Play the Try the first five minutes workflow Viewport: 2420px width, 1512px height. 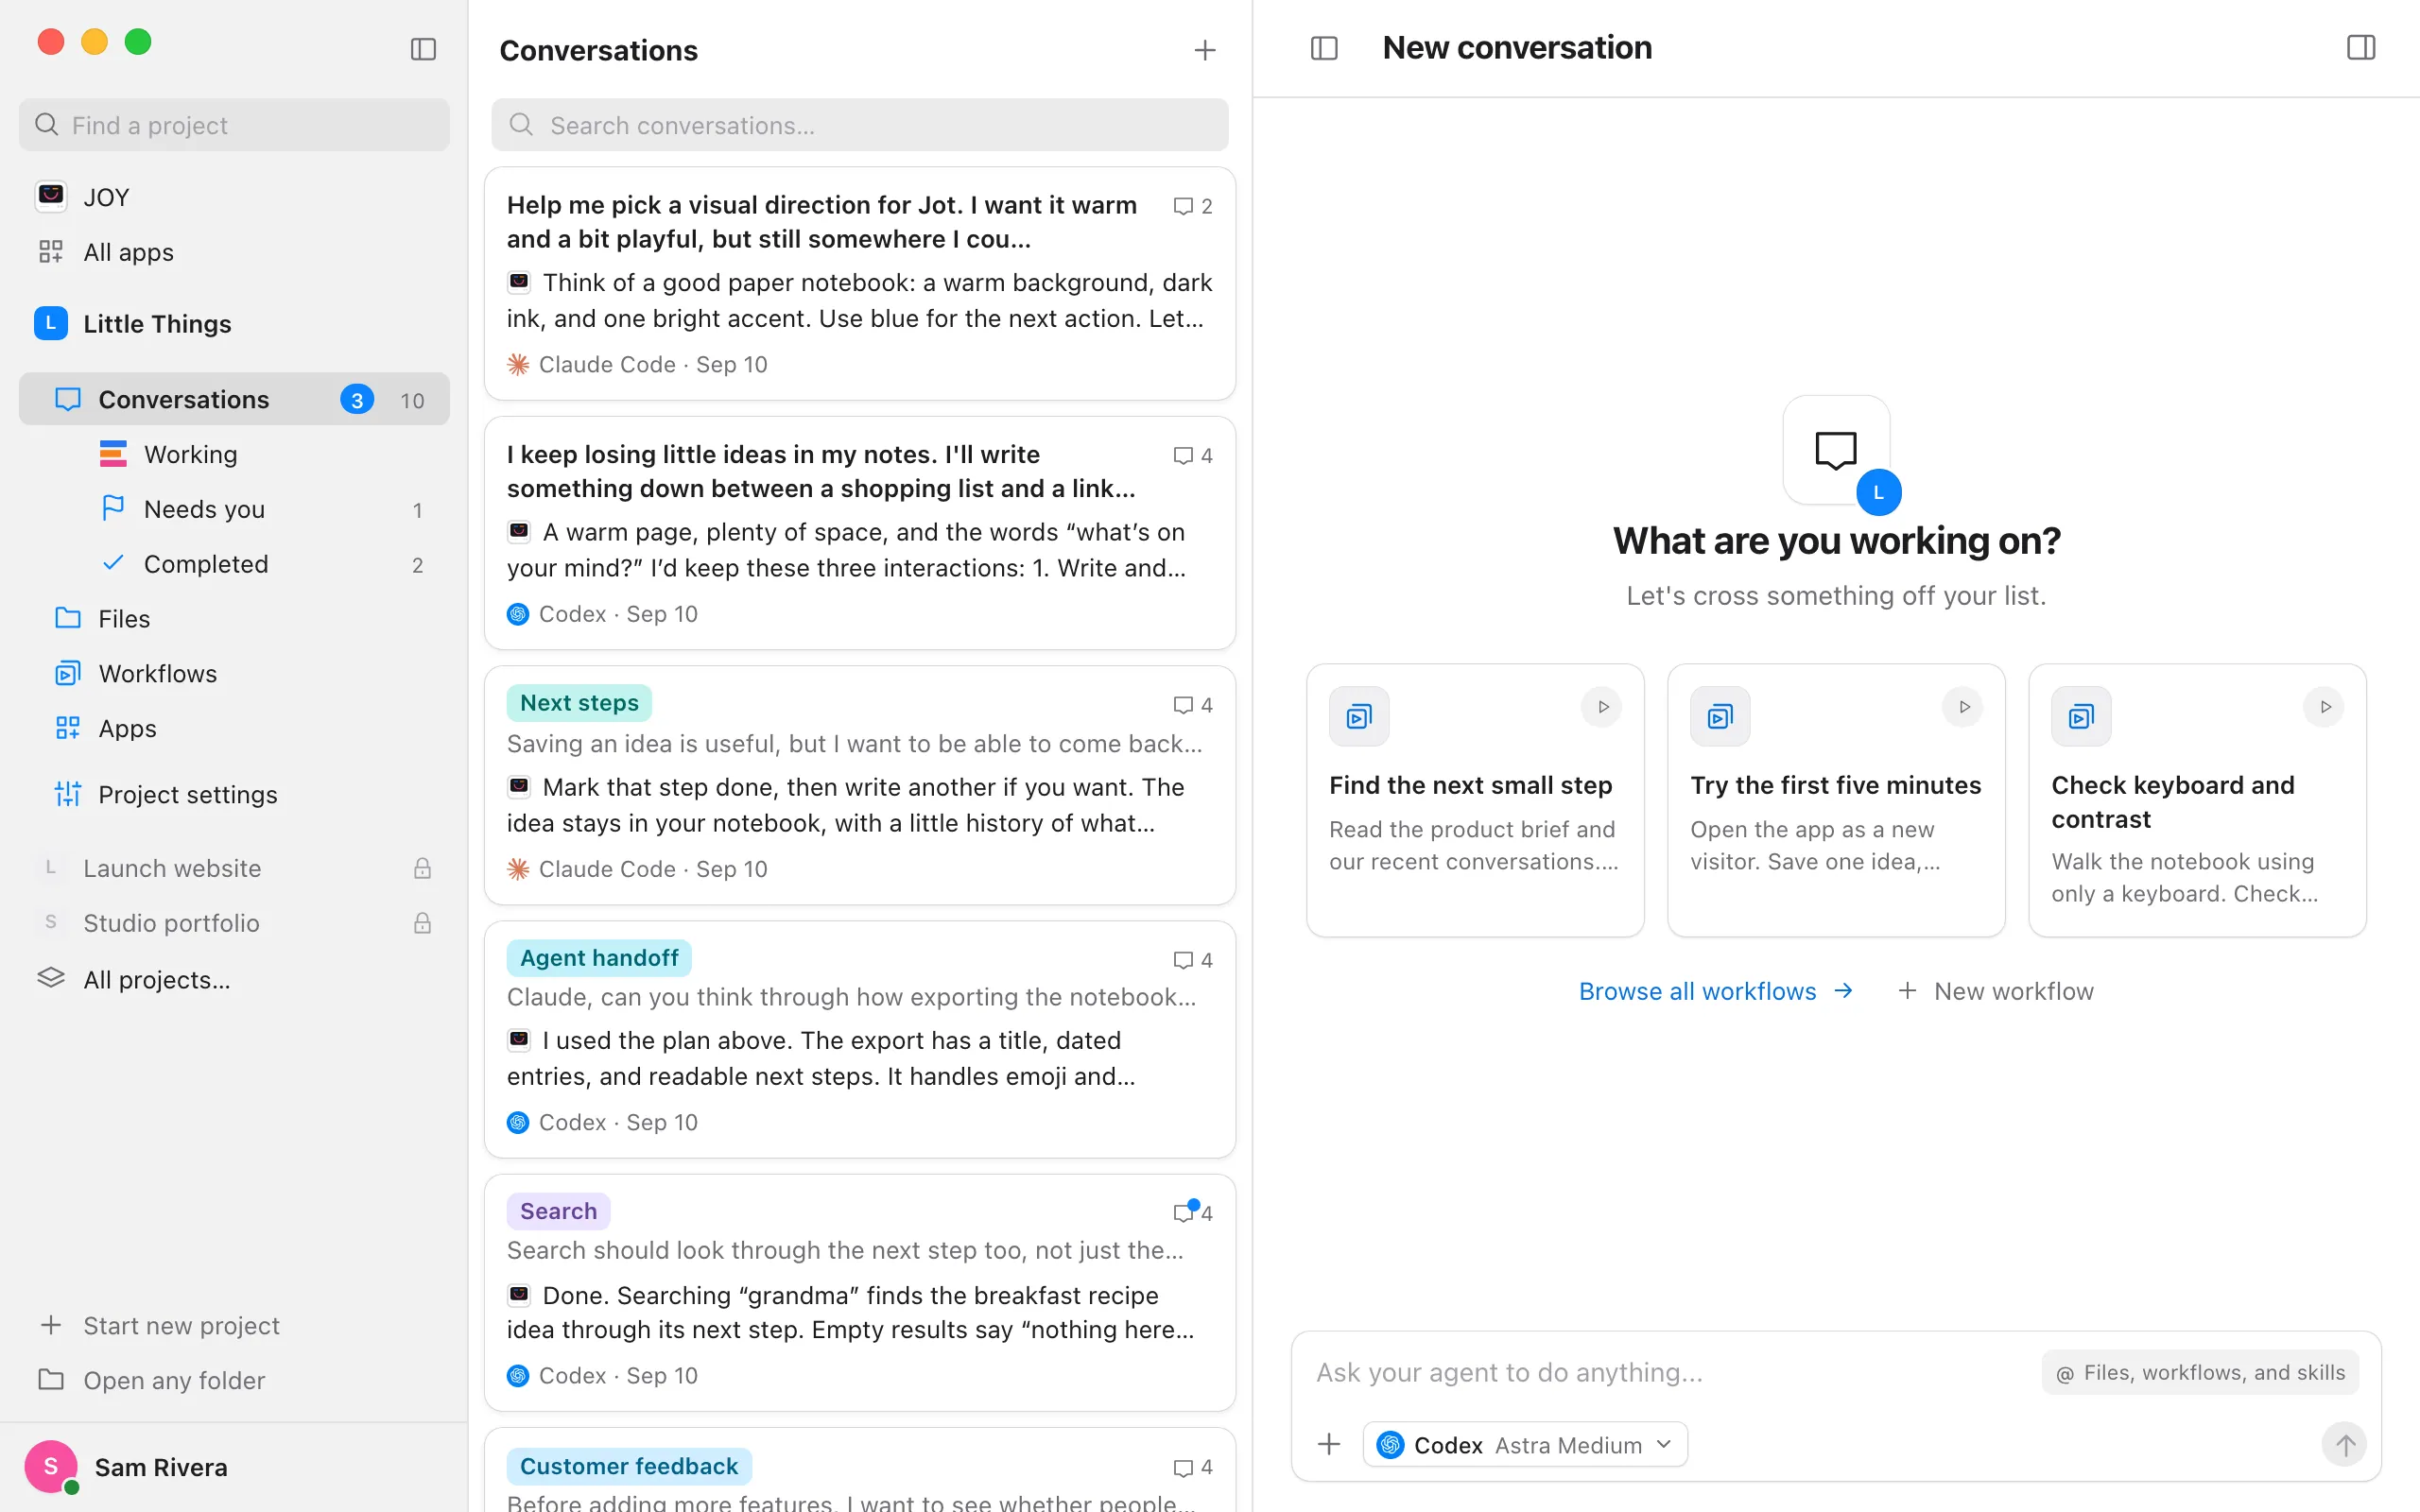[x=1963, y=707]
